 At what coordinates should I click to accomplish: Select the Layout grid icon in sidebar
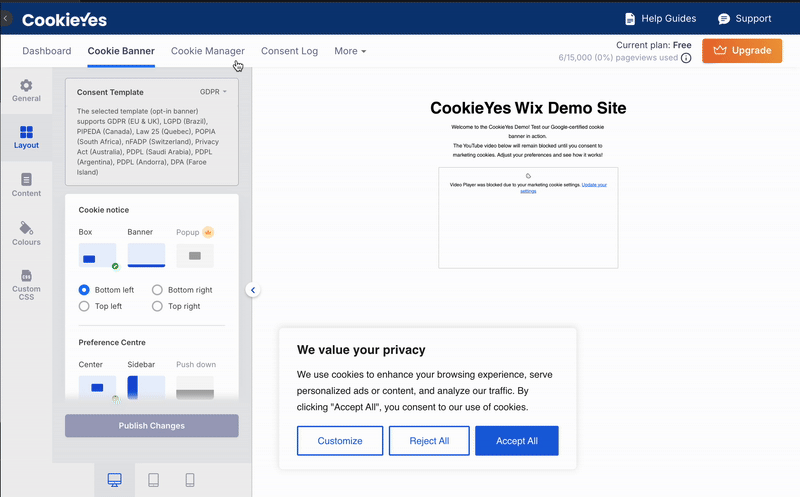[26, 132]
